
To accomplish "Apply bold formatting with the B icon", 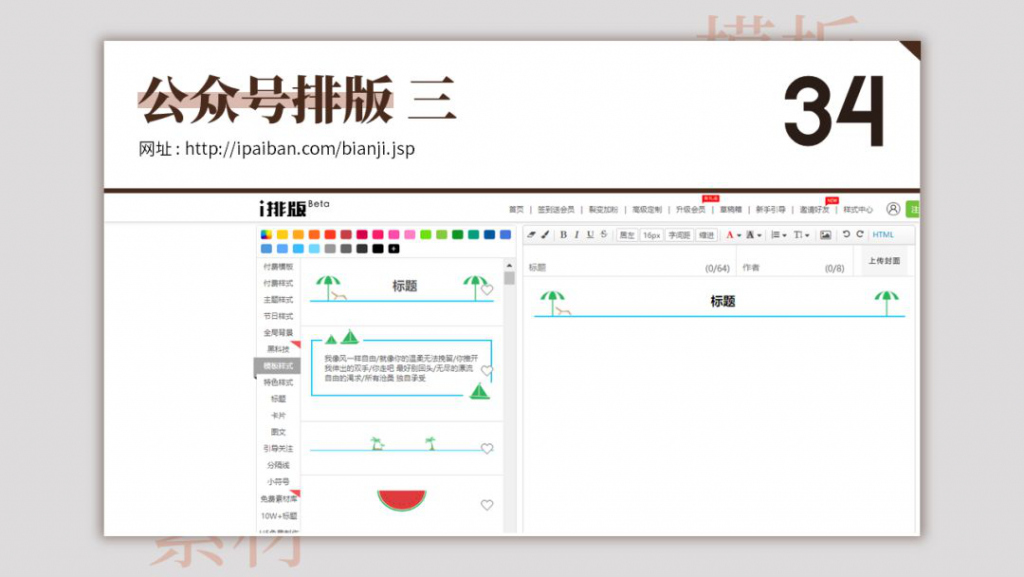I will [563, 236].
